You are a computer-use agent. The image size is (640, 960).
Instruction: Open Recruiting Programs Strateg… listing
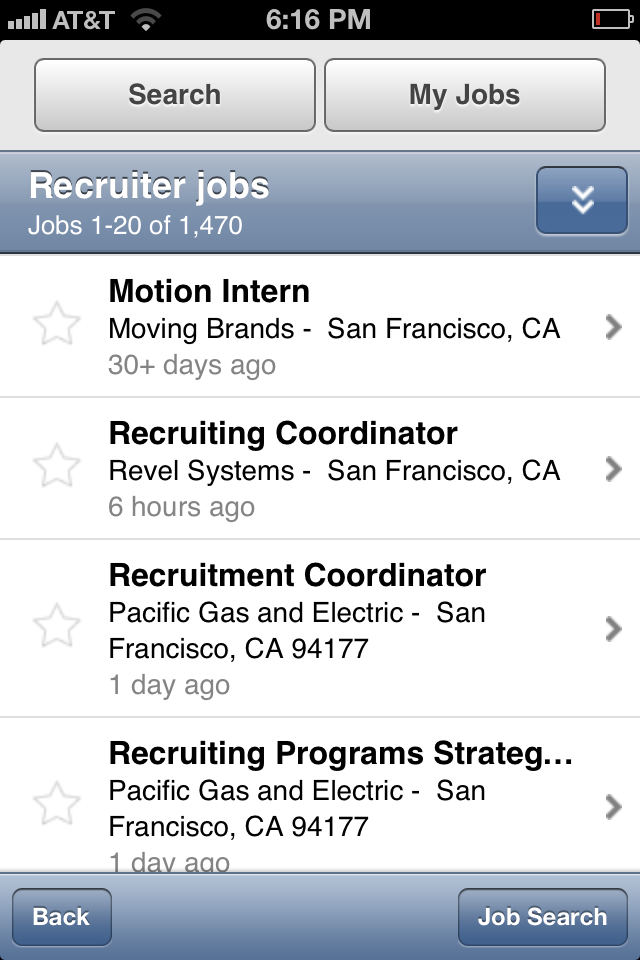click(340, 753)
